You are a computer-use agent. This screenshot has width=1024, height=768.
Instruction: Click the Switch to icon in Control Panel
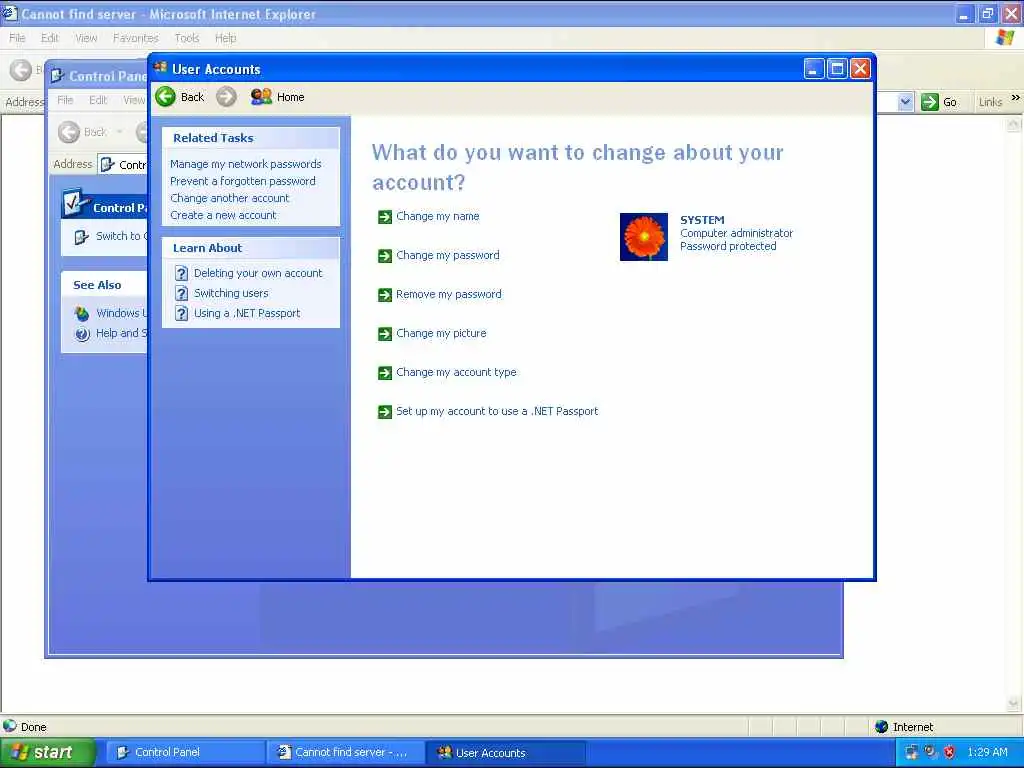pyautogui.click(x=81, y=236)
